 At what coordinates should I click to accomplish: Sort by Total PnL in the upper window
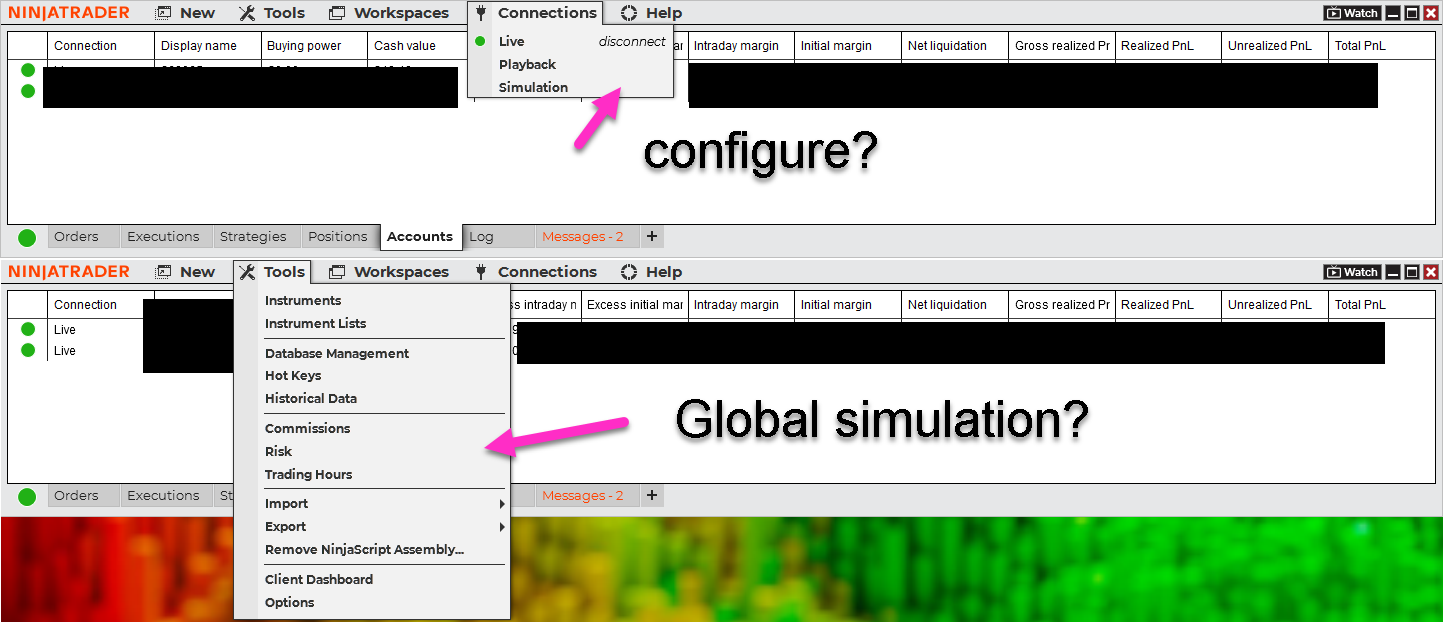(x=1381, y=46)
